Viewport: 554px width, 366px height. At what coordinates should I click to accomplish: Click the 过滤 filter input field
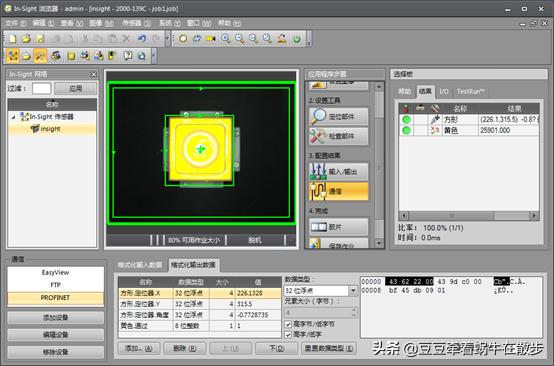click(42, 88)
